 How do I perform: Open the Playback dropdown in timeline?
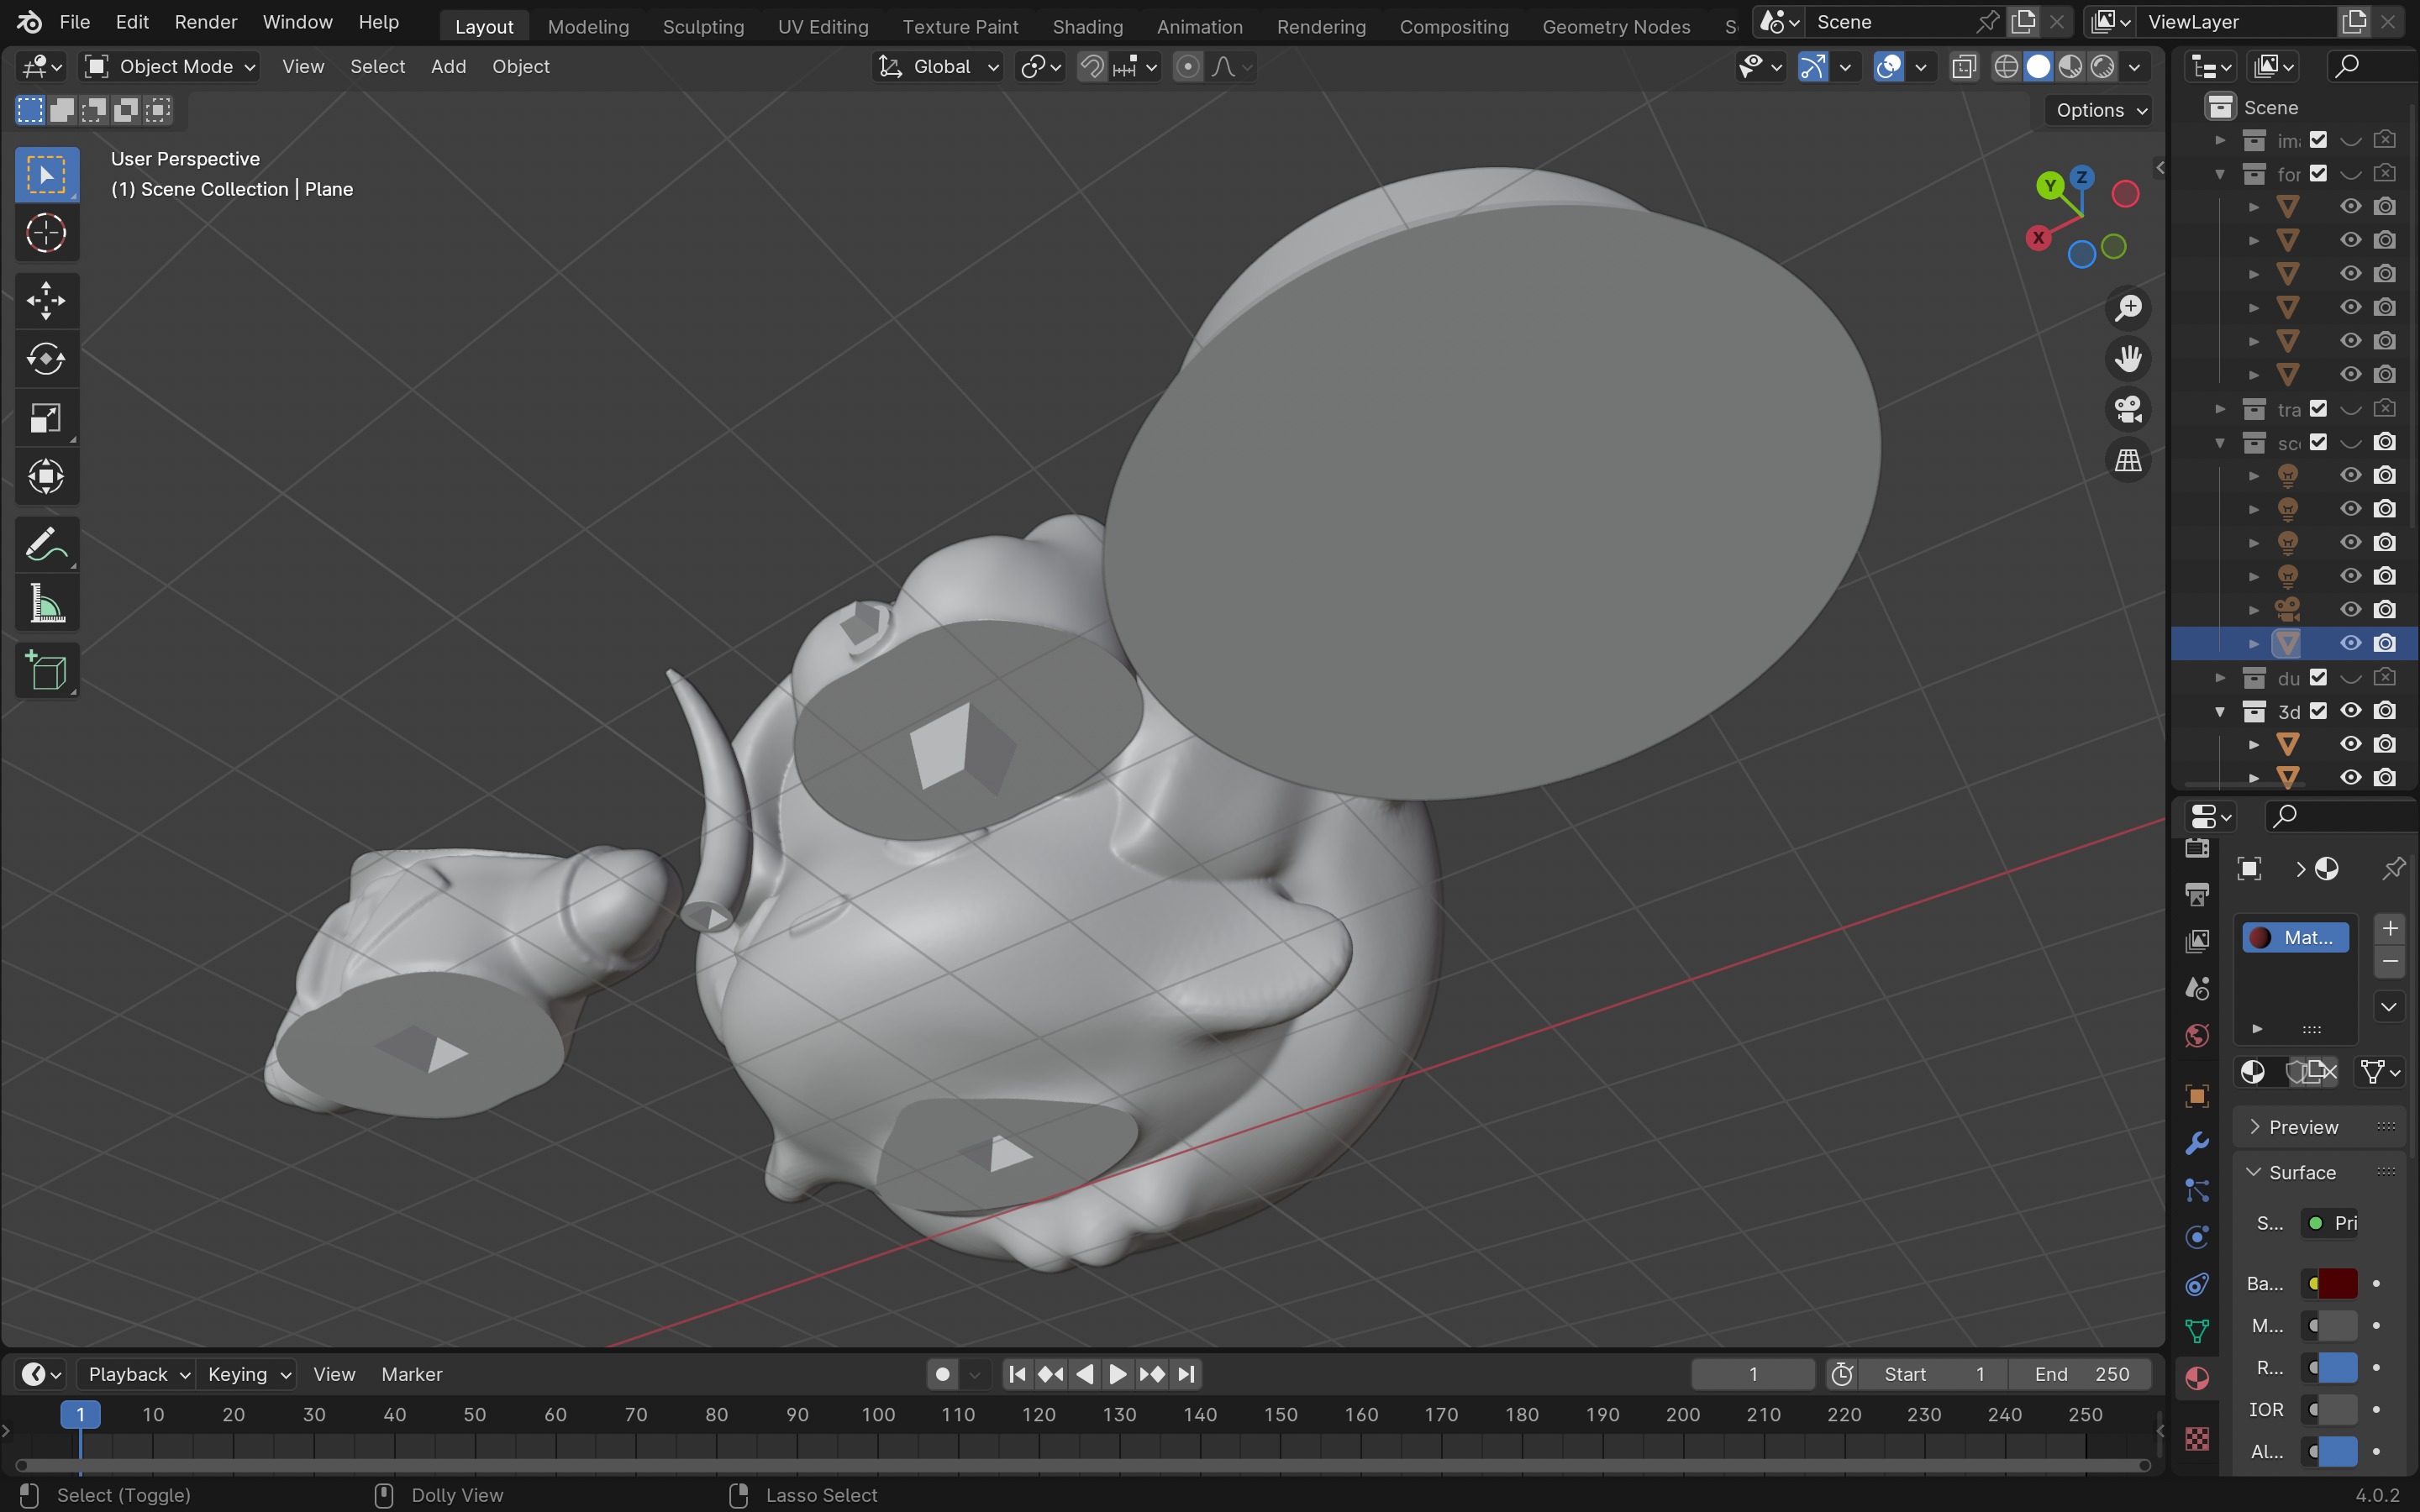pyautogui.click(x=137, y=1374)
